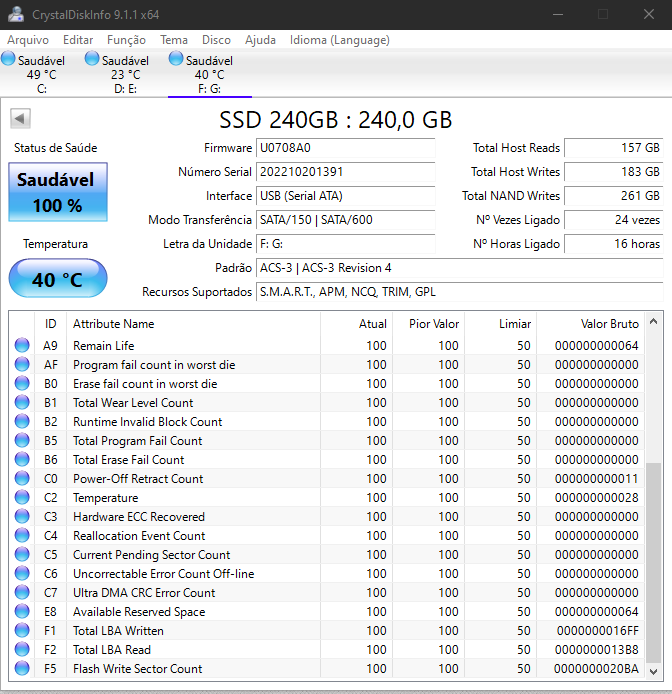This screenshot has height=694, width=672.
Task: Click the Attribute Name column header
Action: click(193, 324)
